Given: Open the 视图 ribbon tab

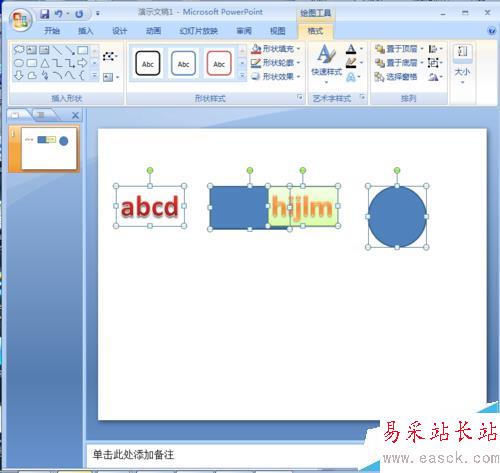Looking at the screenshot, I should (x=278, y=31).
